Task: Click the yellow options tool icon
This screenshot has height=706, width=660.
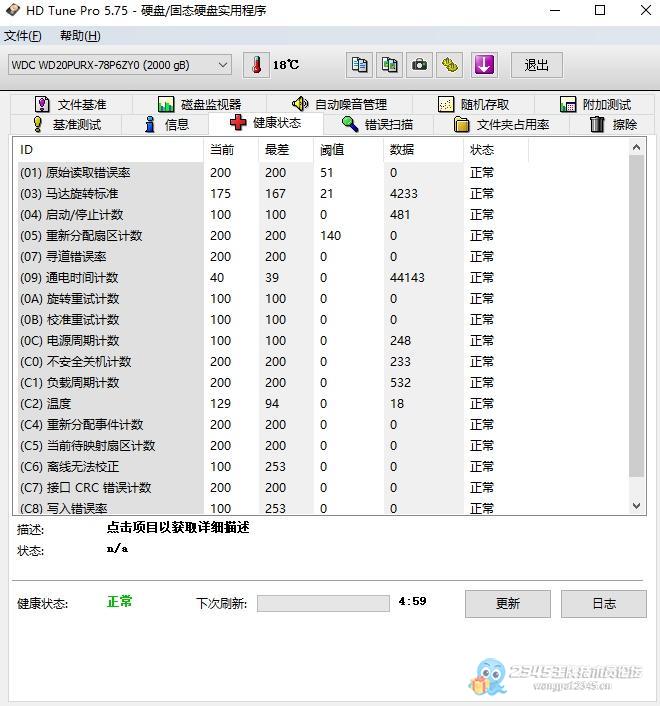Action: [451, 65]
